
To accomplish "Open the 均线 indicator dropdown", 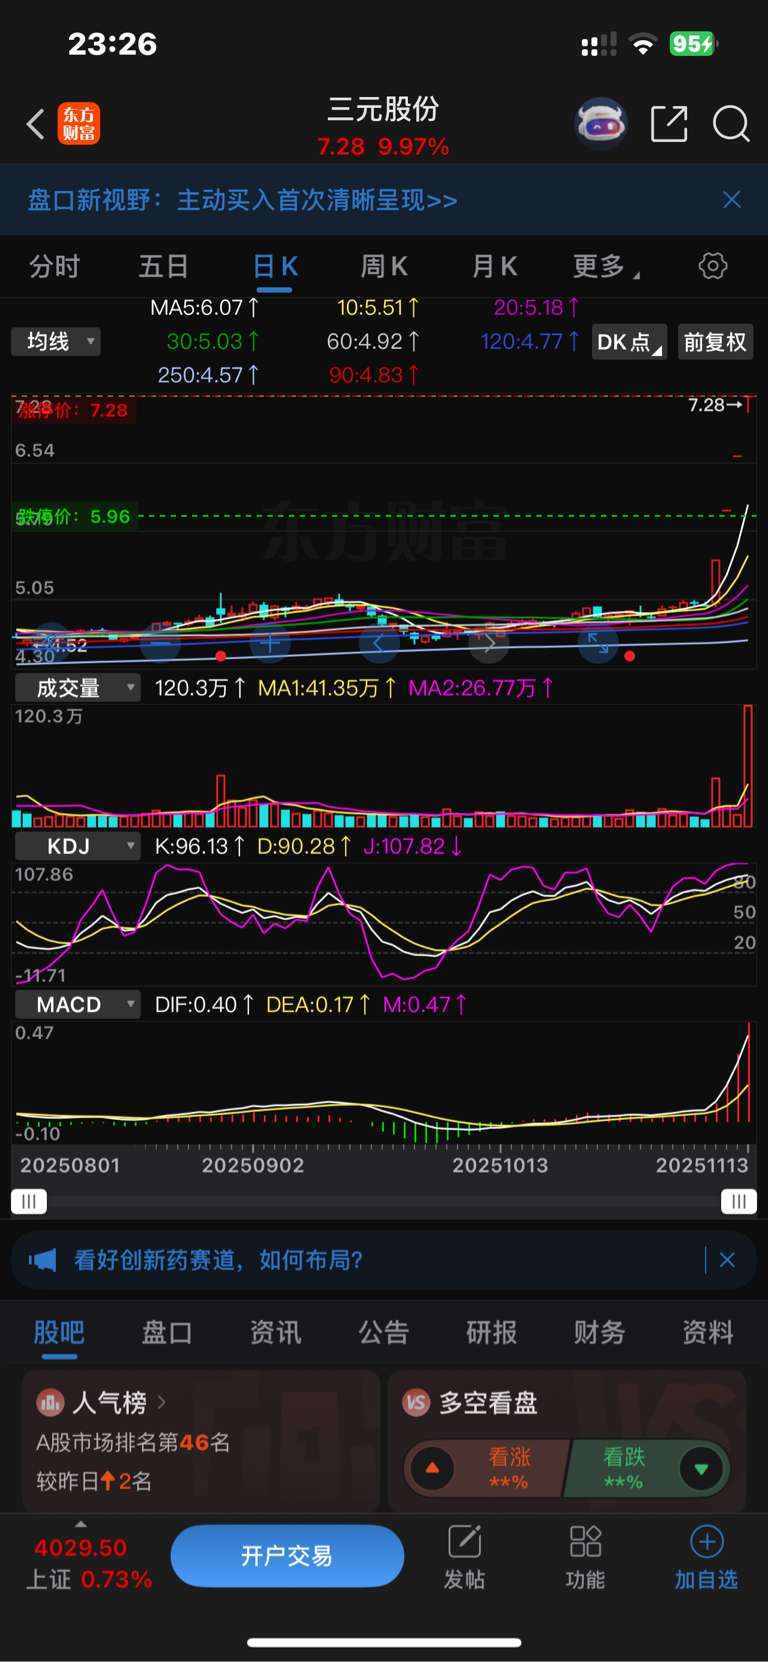I will [56, 342].
